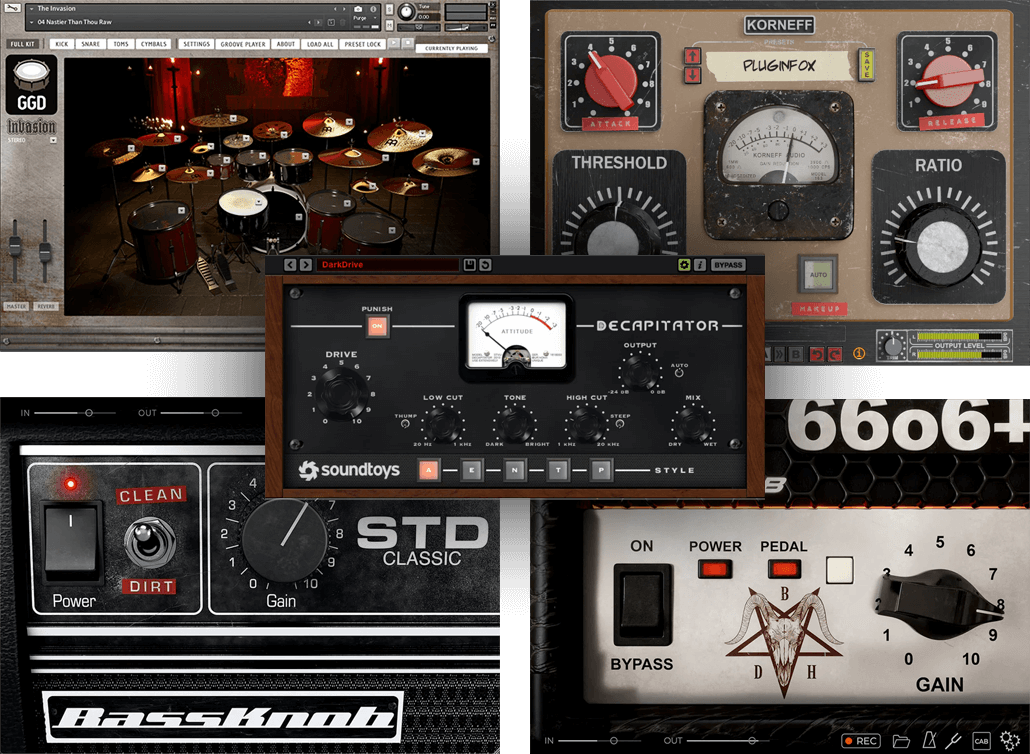Expand The Invasion instrument dropdown arrow
Image resolution: width=1030 pixels, height=754 pixels.
[31, 9]
